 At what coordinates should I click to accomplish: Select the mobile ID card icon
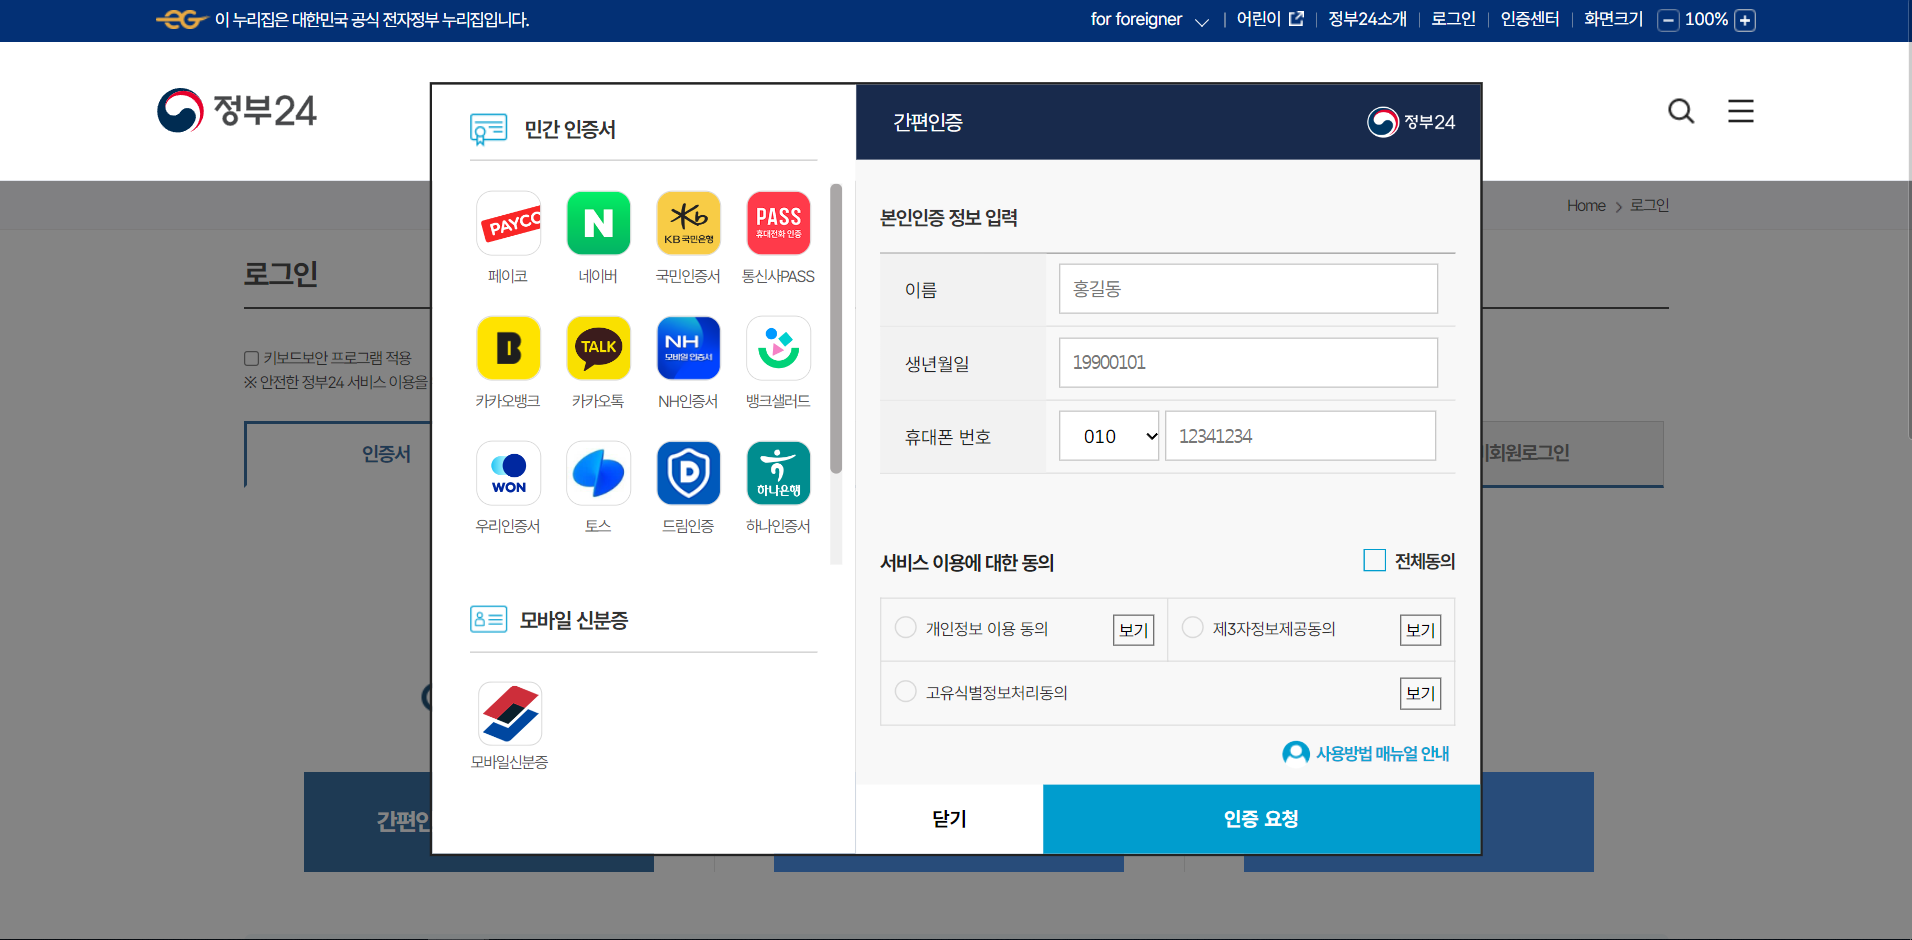(510, 714)
